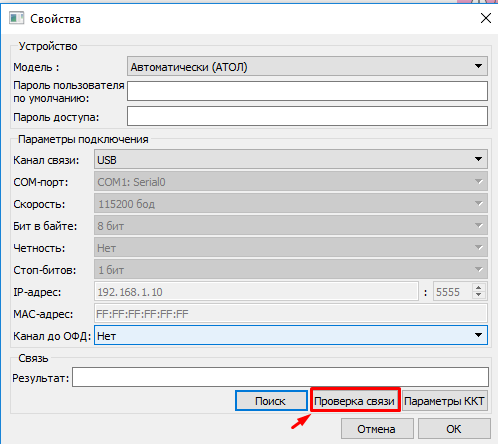Screen dimensions: 498x444
Task: Click the Свойства window icon in title bar
Action: pos(16,18)
